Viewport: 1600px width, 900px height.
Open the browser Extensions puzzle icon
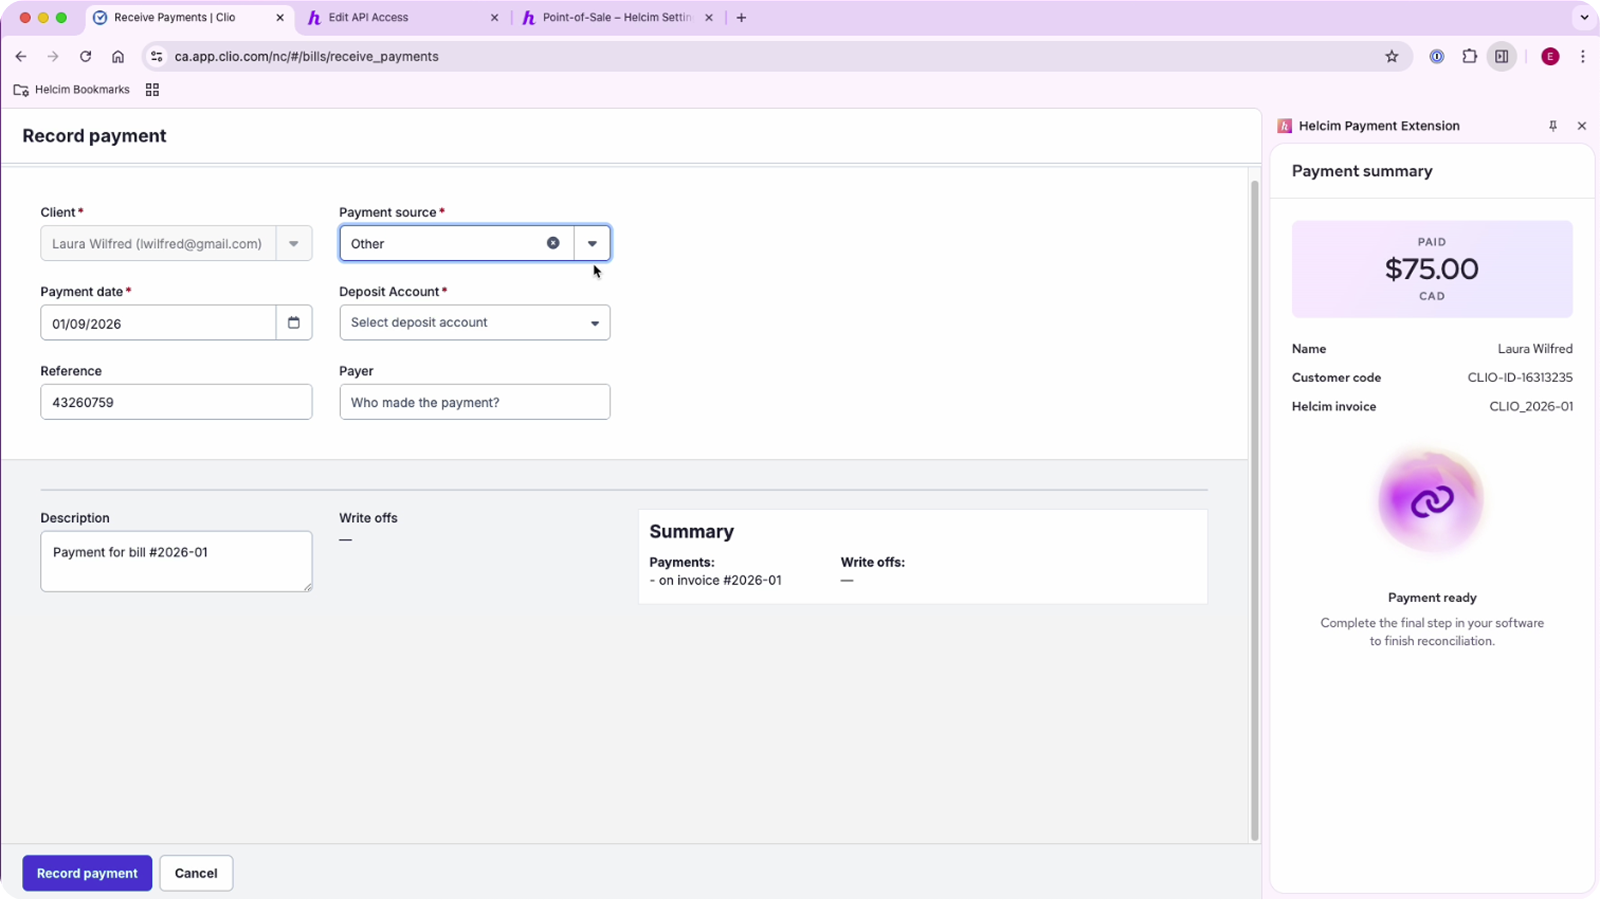[x=1469, y=57]
